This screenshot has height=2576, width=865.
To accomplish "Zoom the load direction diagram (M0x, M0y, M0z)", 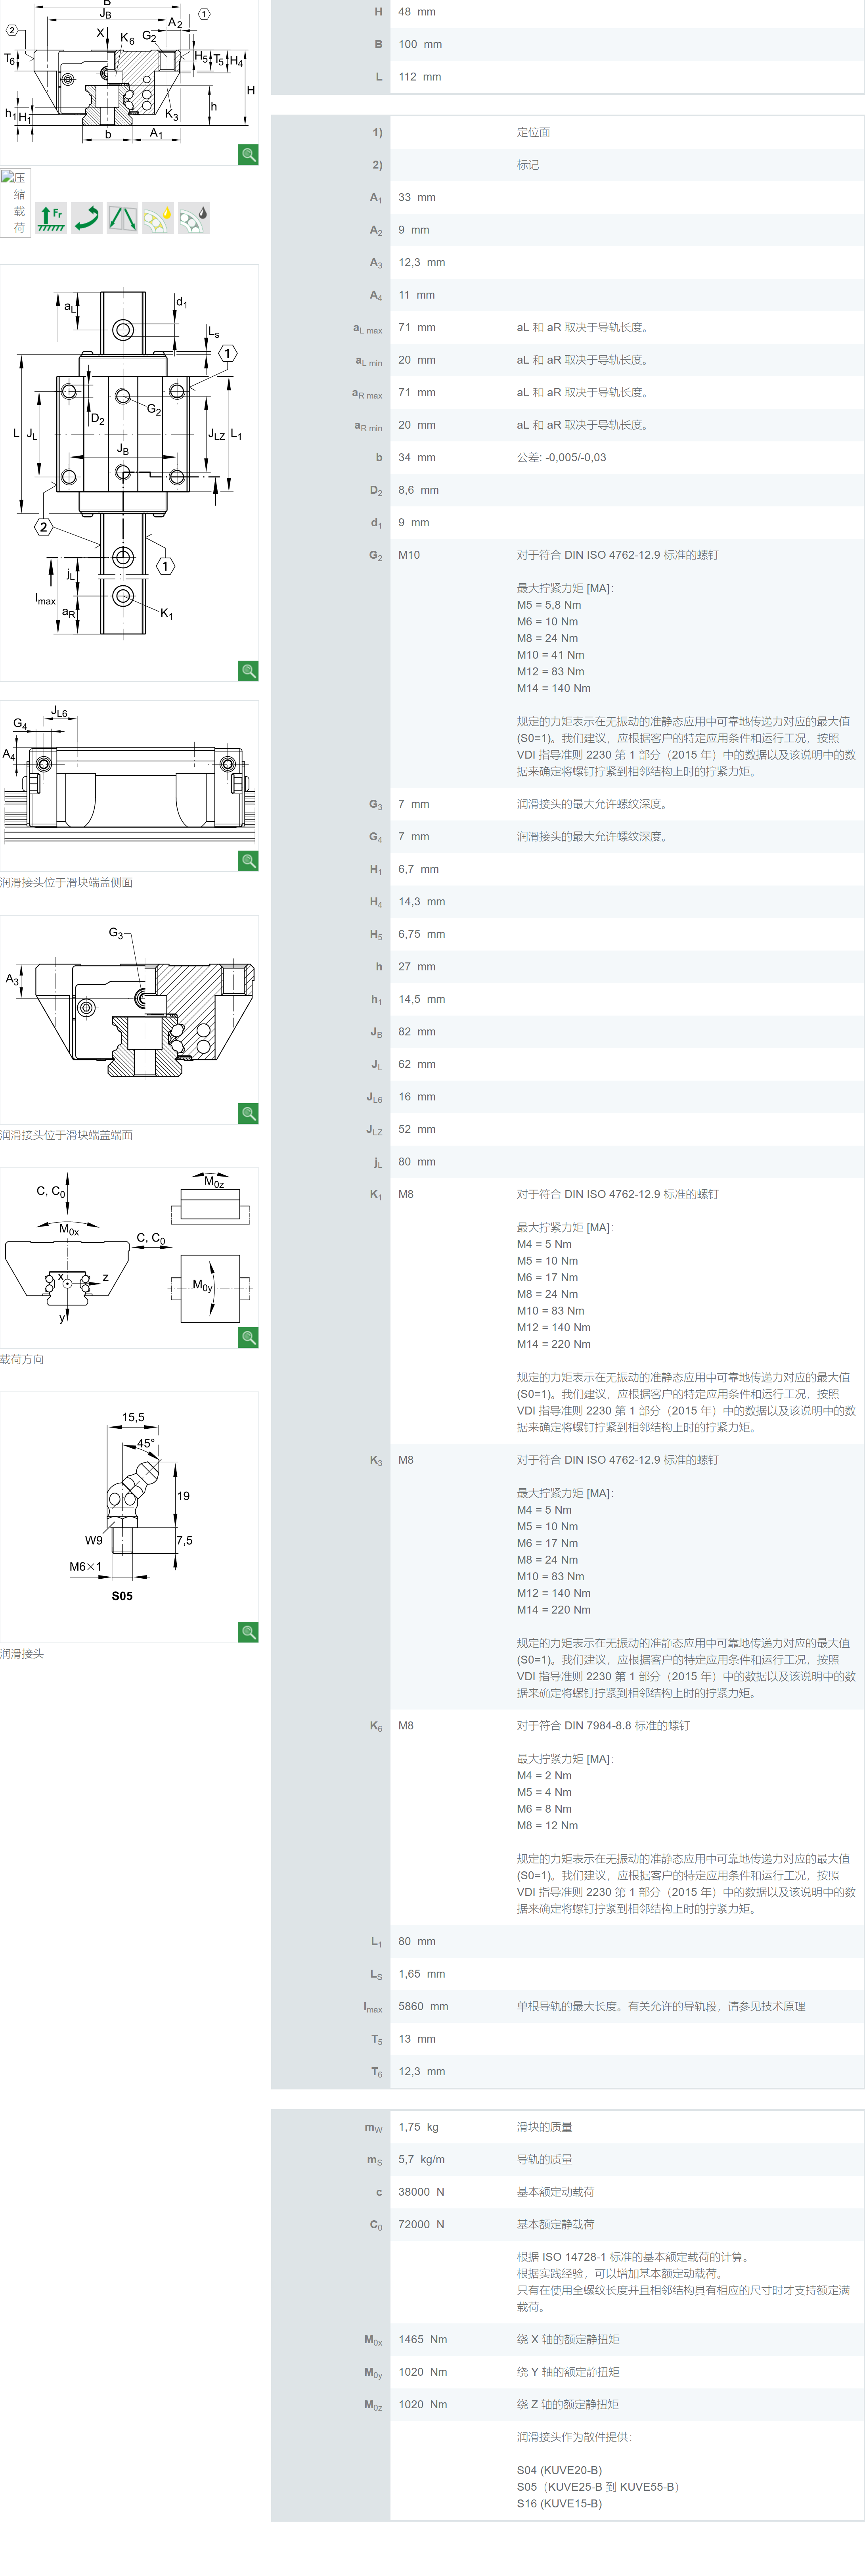I will tap(248, 1337).
